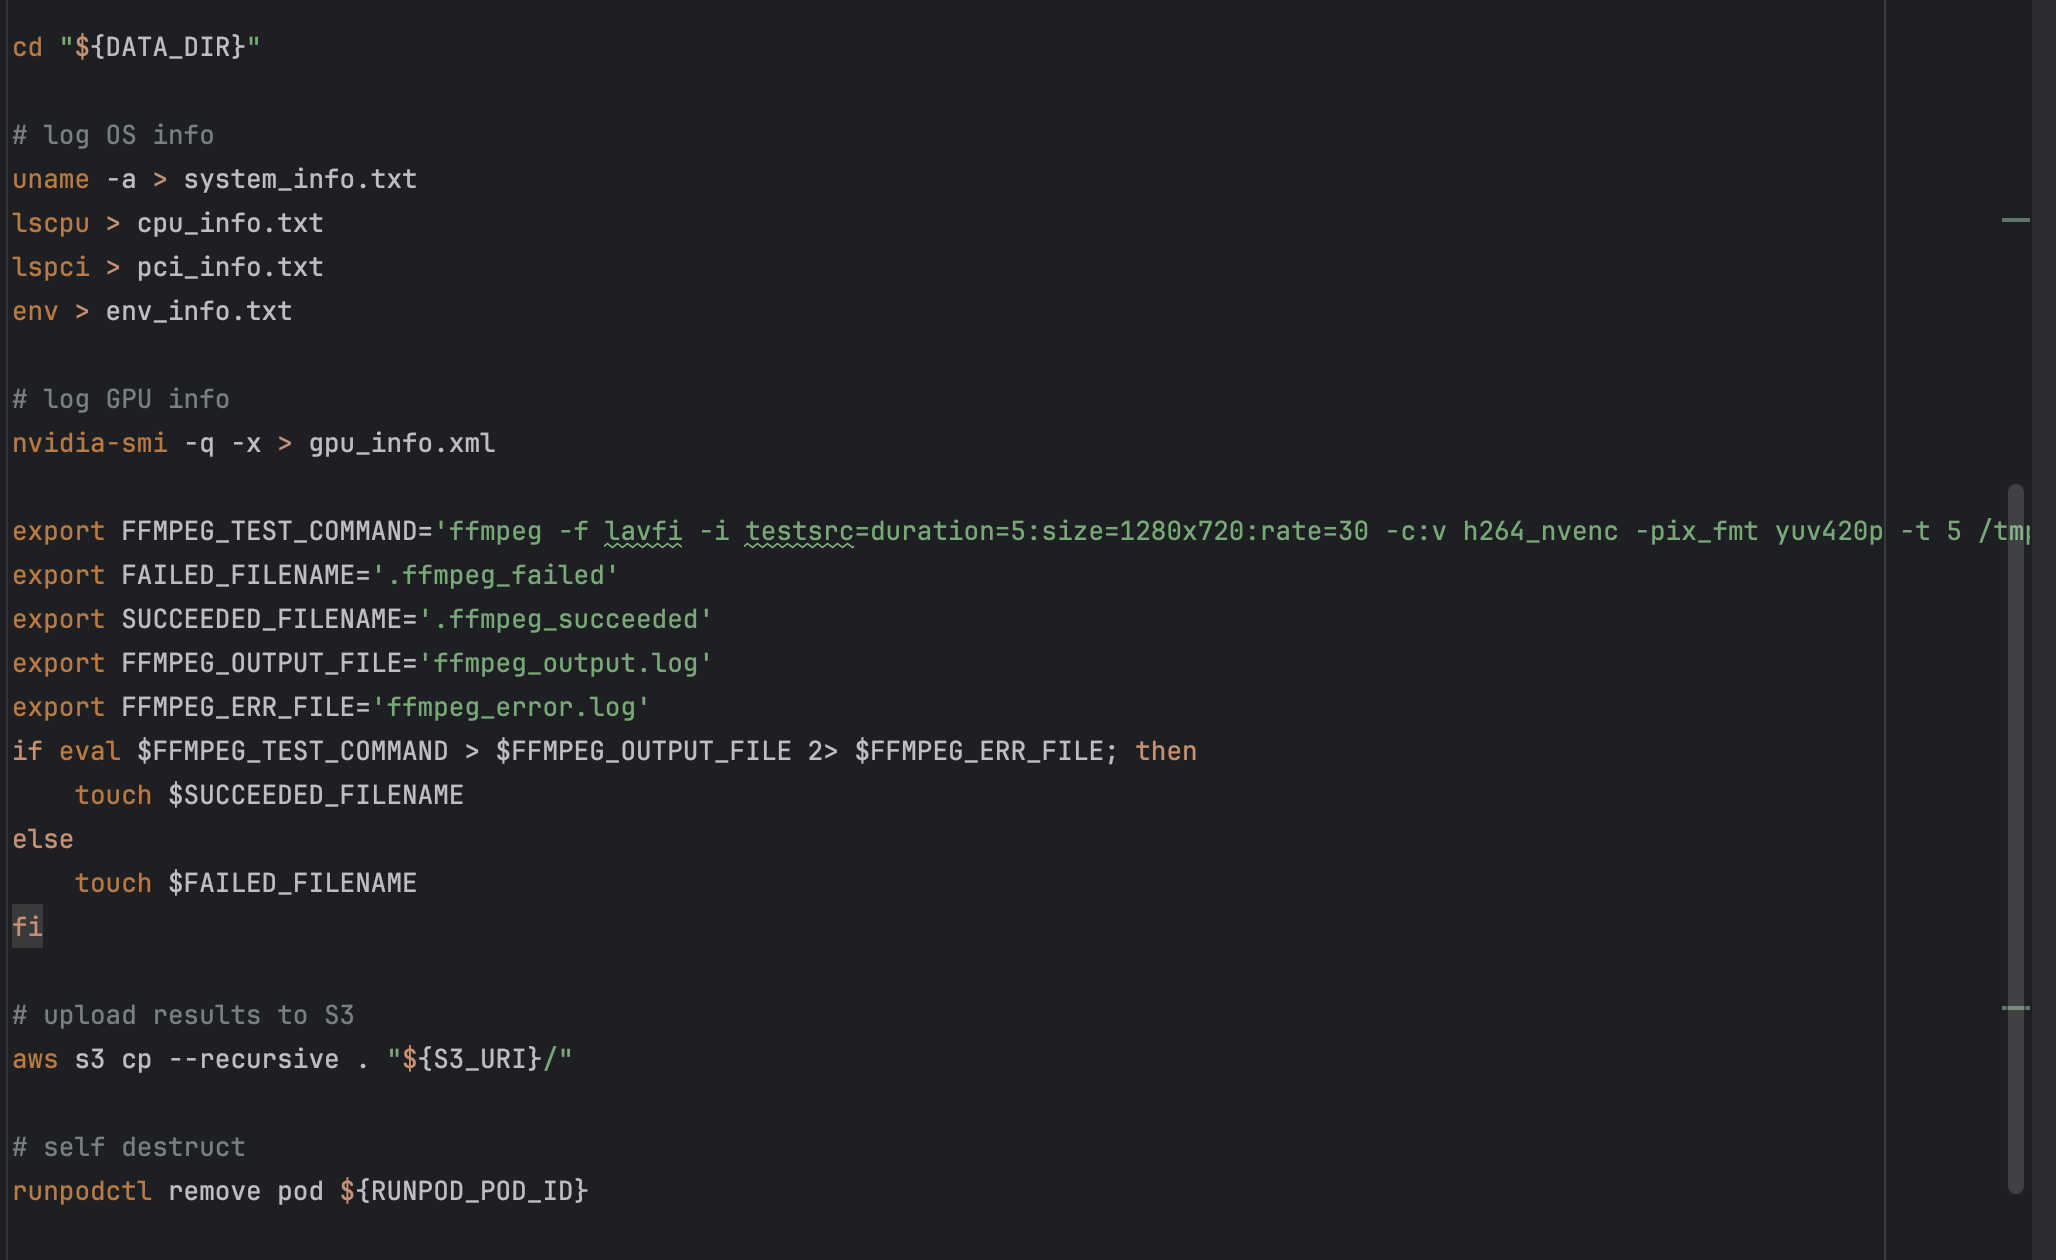
Task: Click the uname command
Action: (x=51, y=179)
